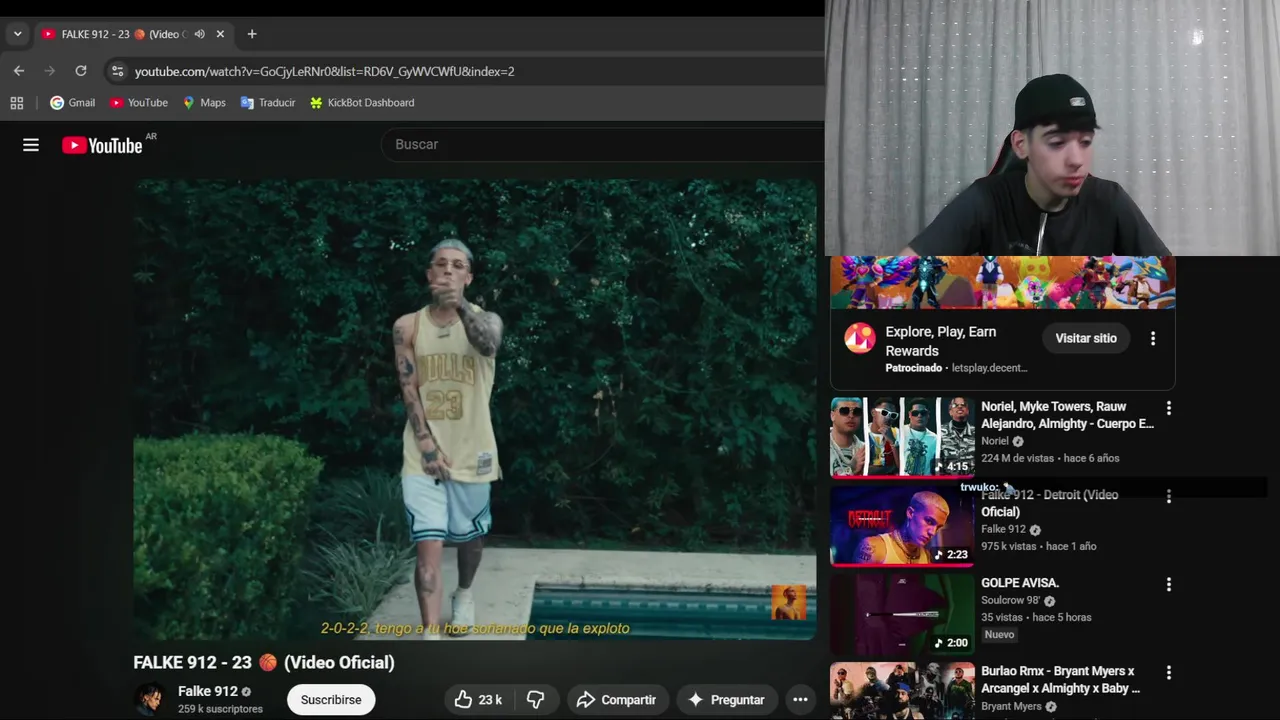Open the KickBot Dashboard bookmark

pyautogui.click(x=362, y=103)
